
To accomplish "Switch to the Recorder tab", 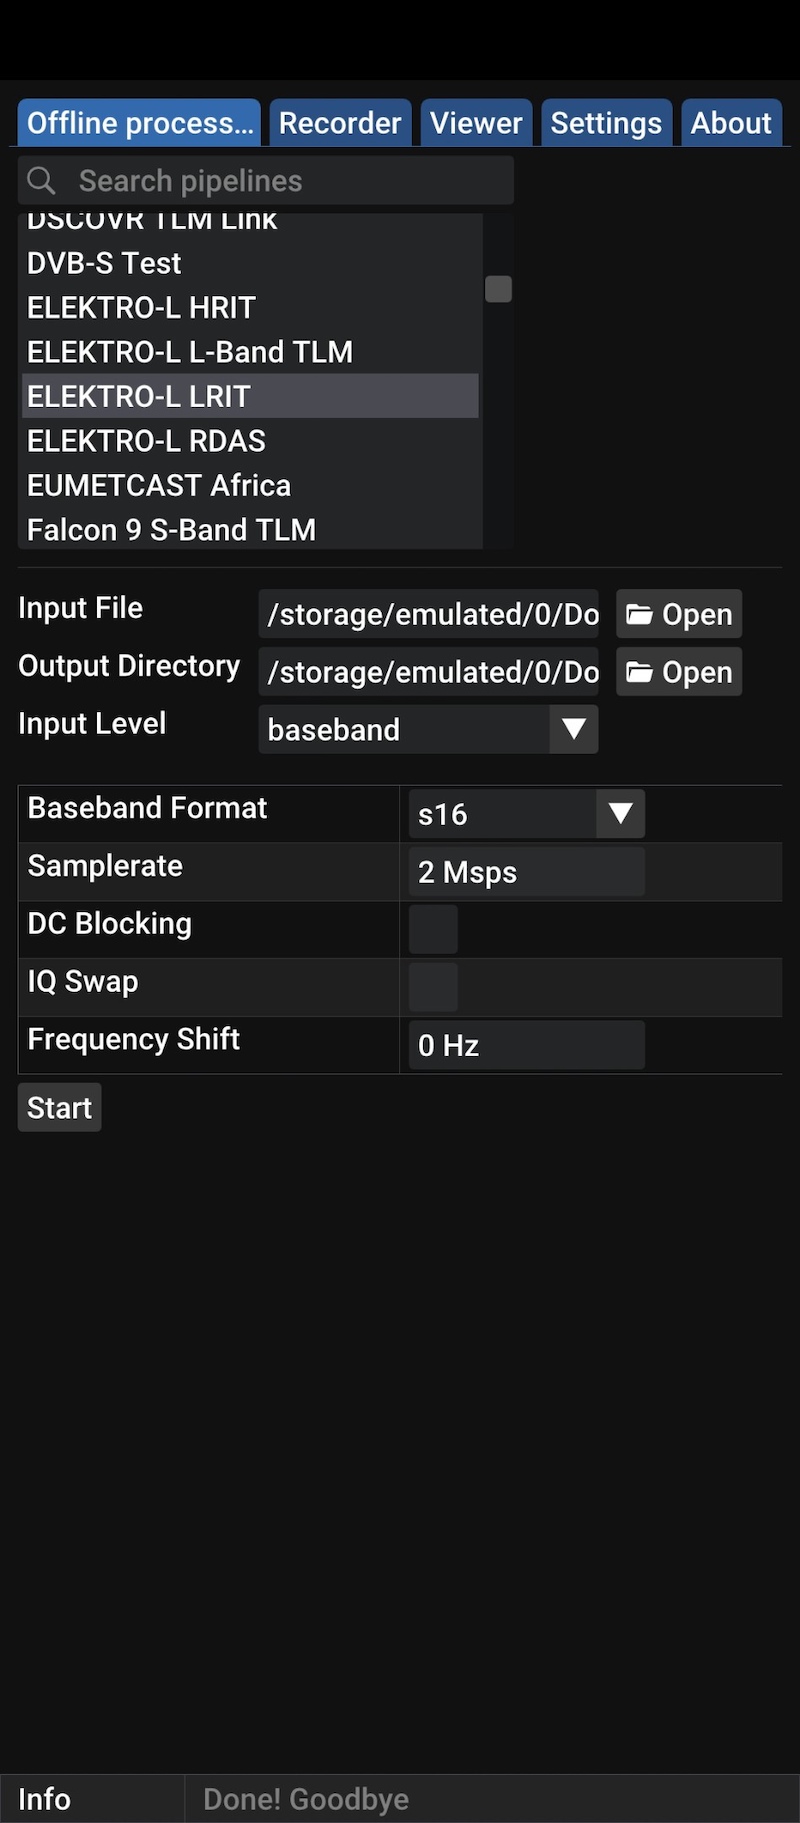I will pos(340,123).
